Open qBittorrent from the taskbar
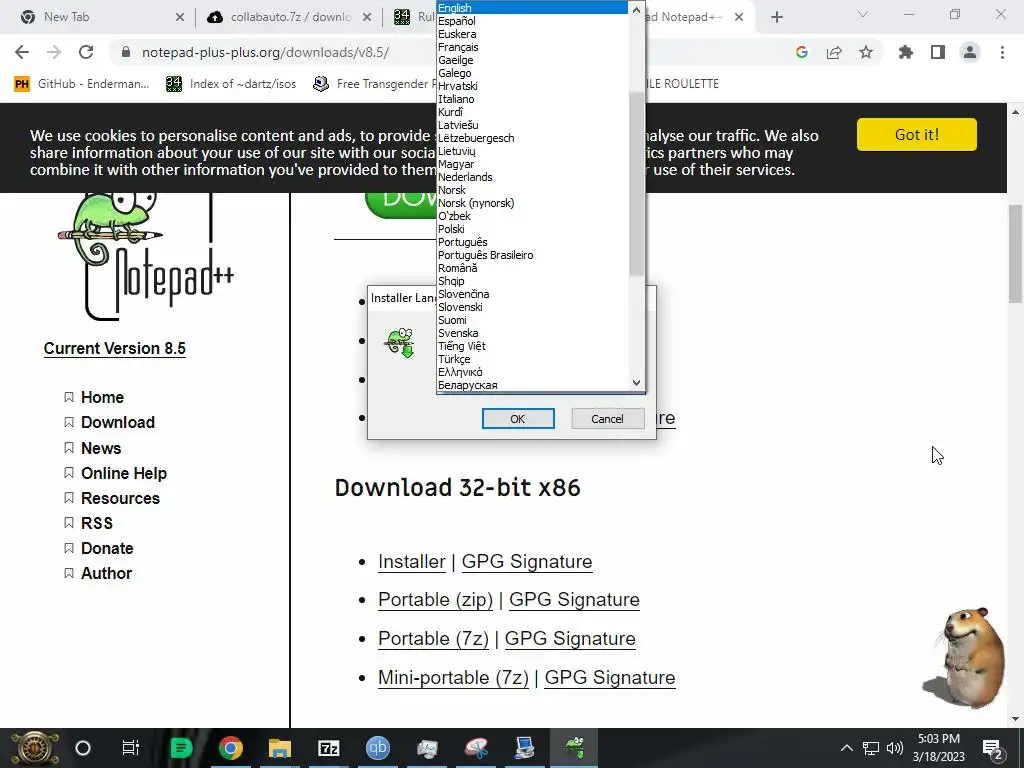The width and height of the screenshot is (1024, 768). [377, 748]
